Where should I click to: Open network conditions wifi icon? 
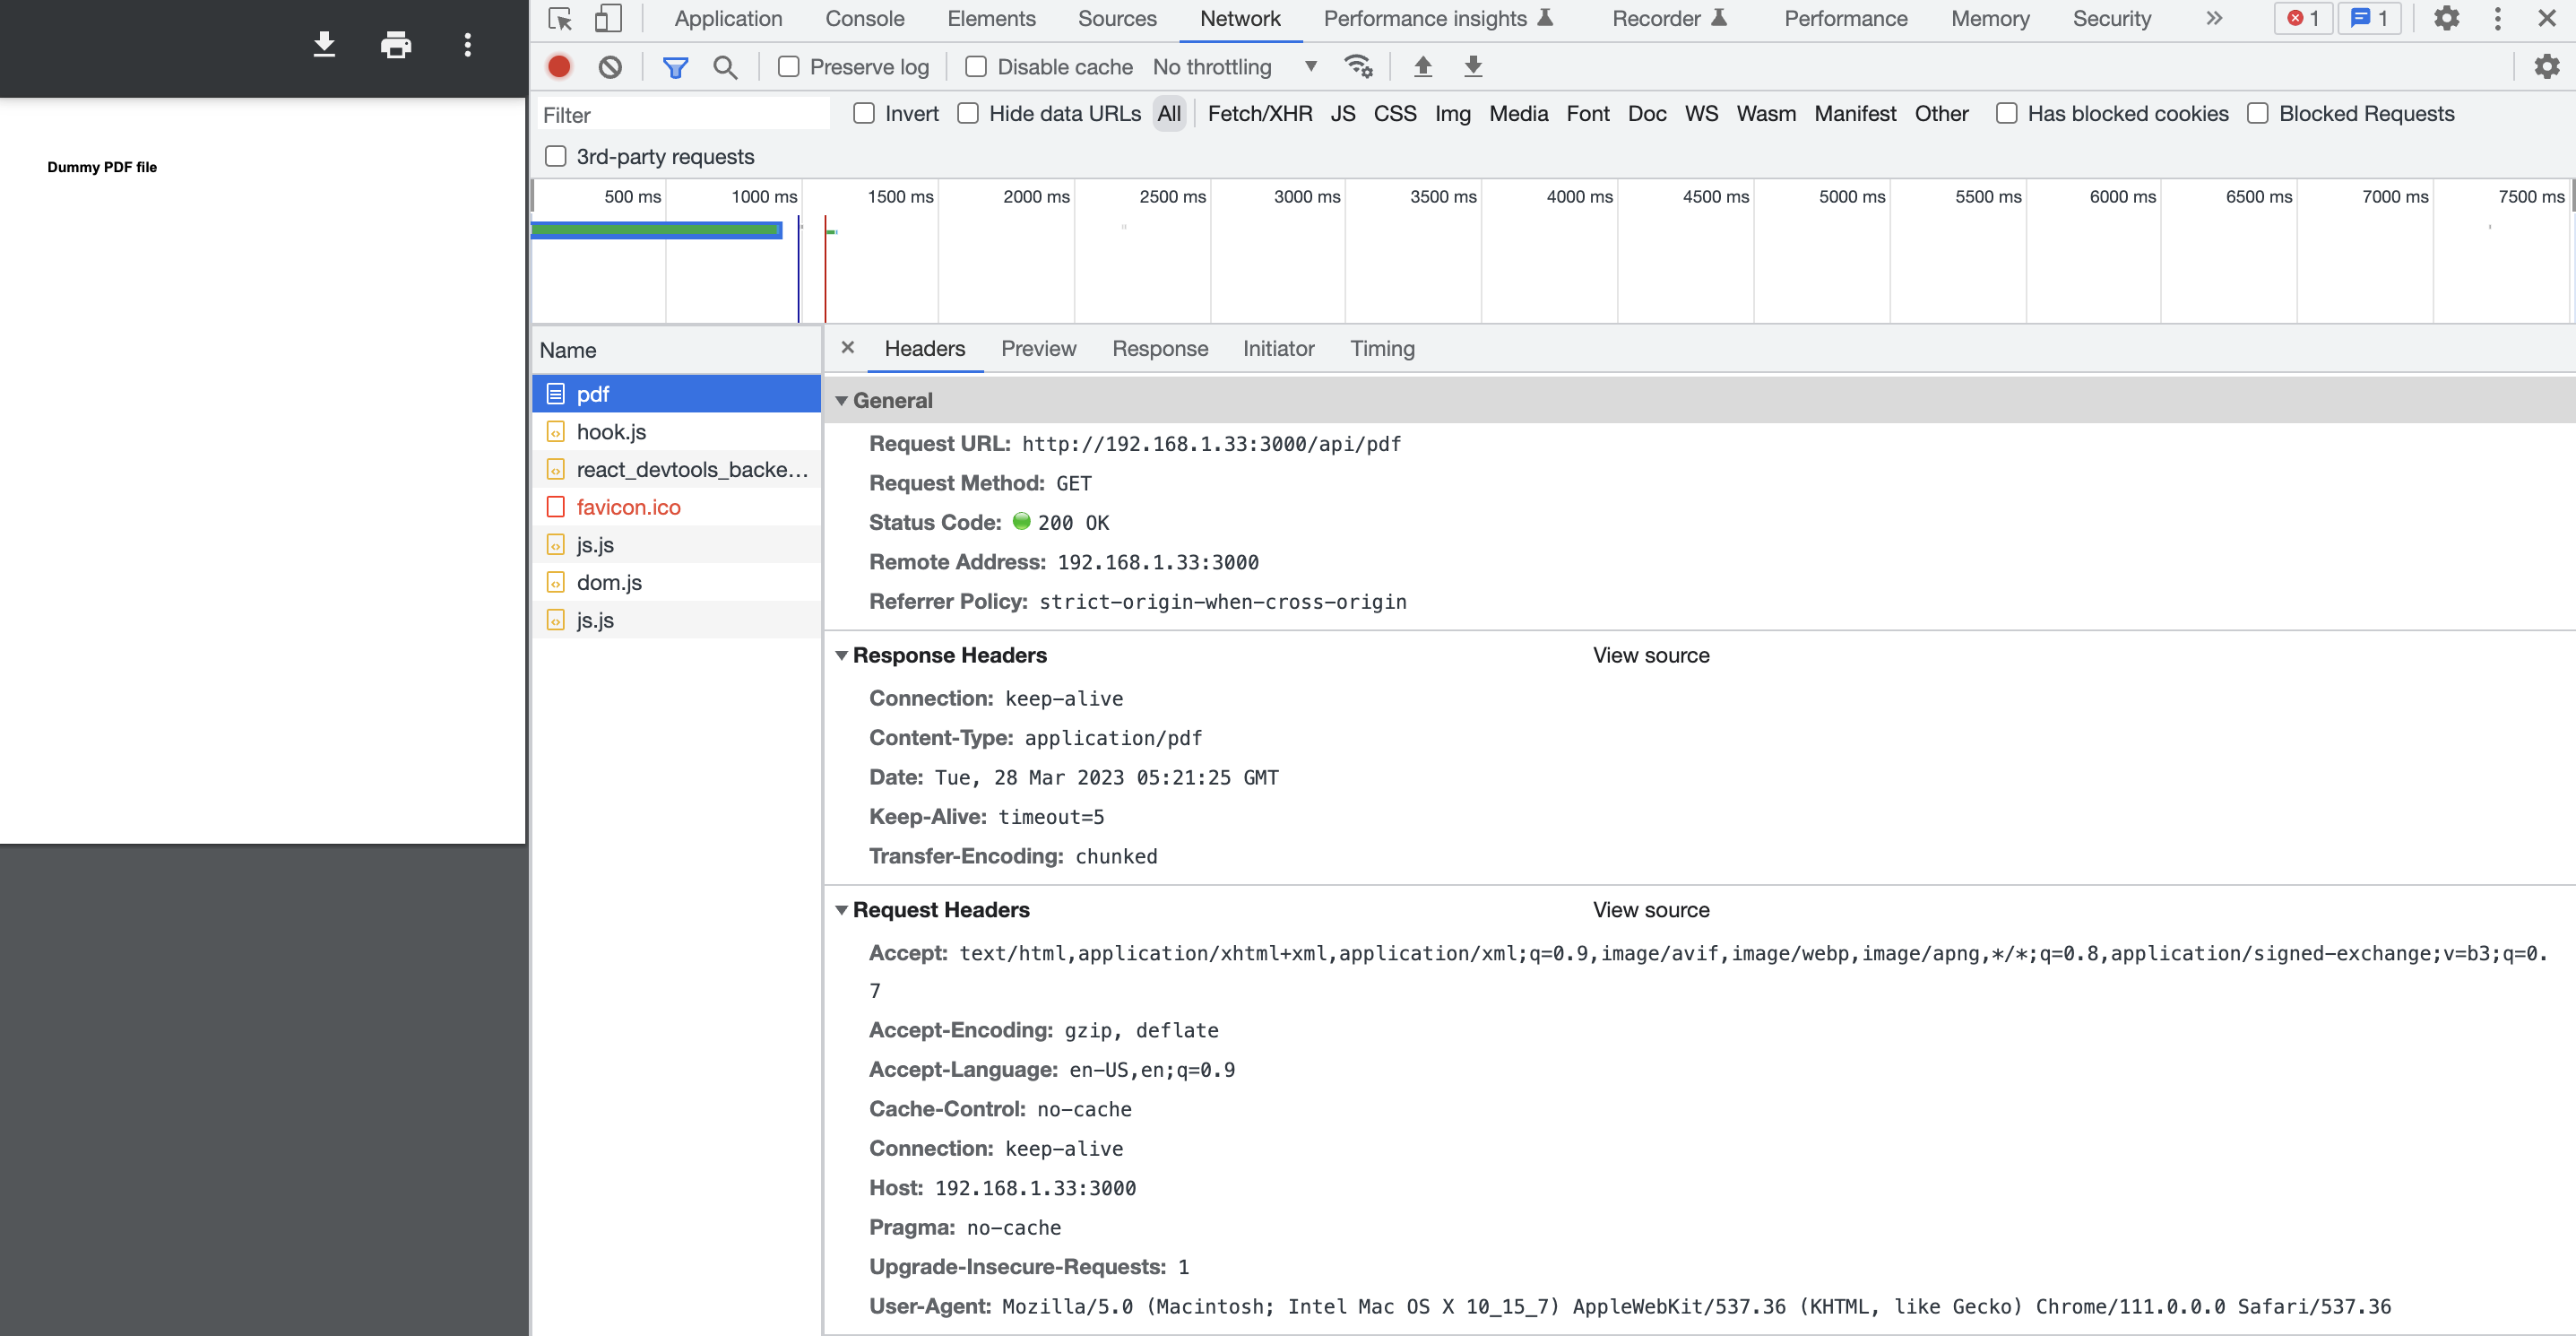1358,67
